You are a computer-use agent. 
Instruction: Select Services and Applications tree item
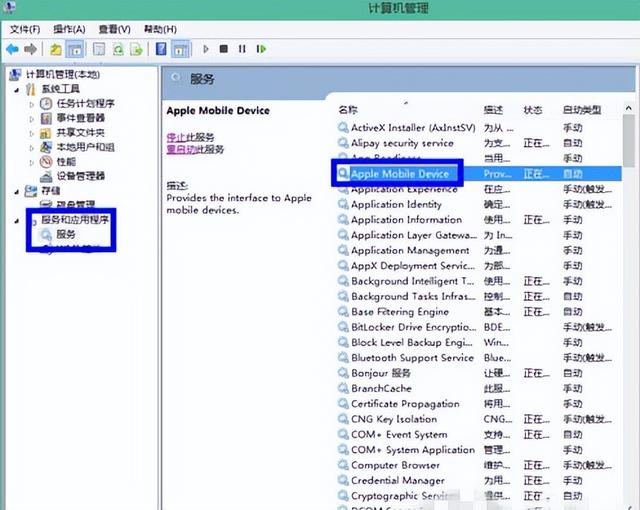pyautogui.click(x=75, y=220)
